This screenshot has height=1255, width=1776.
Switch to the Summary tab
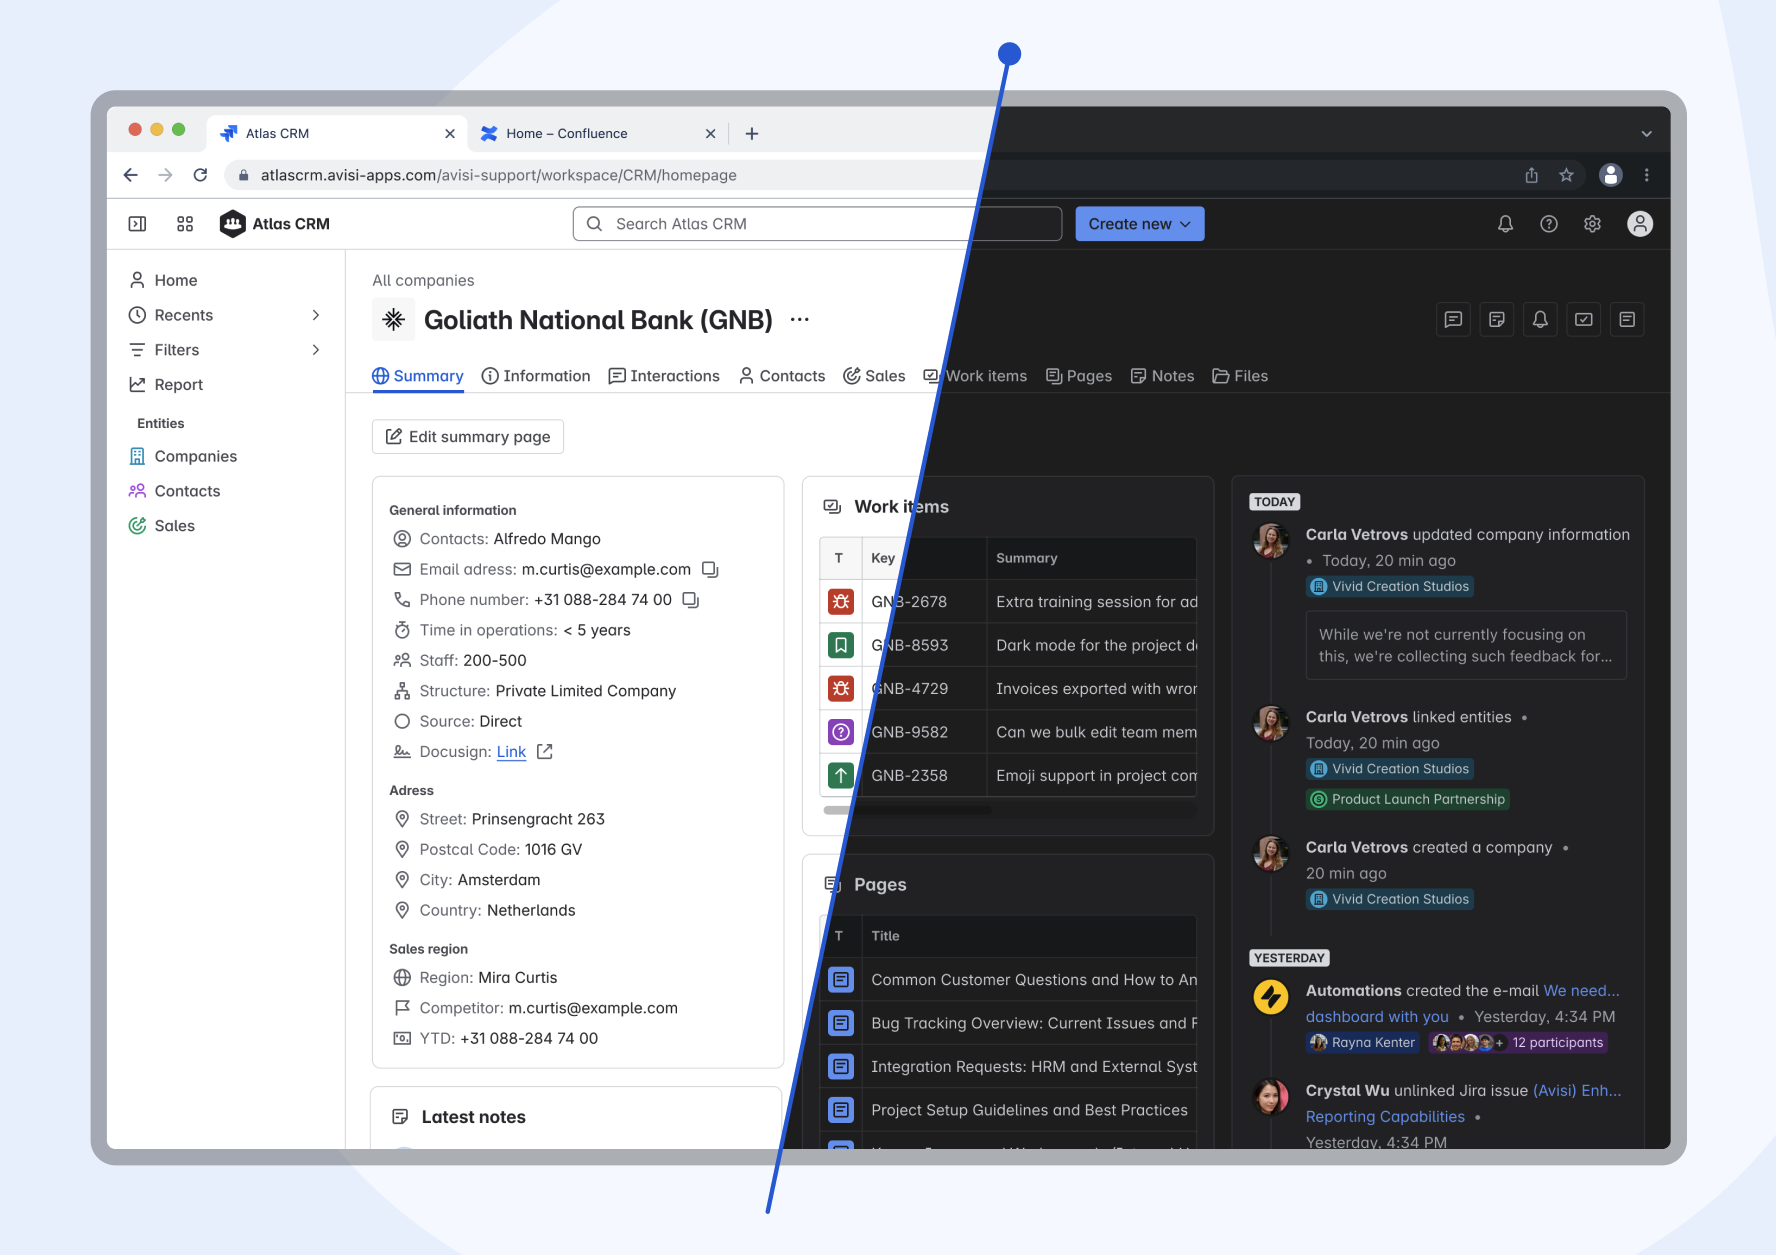click(x=418, y=376)
